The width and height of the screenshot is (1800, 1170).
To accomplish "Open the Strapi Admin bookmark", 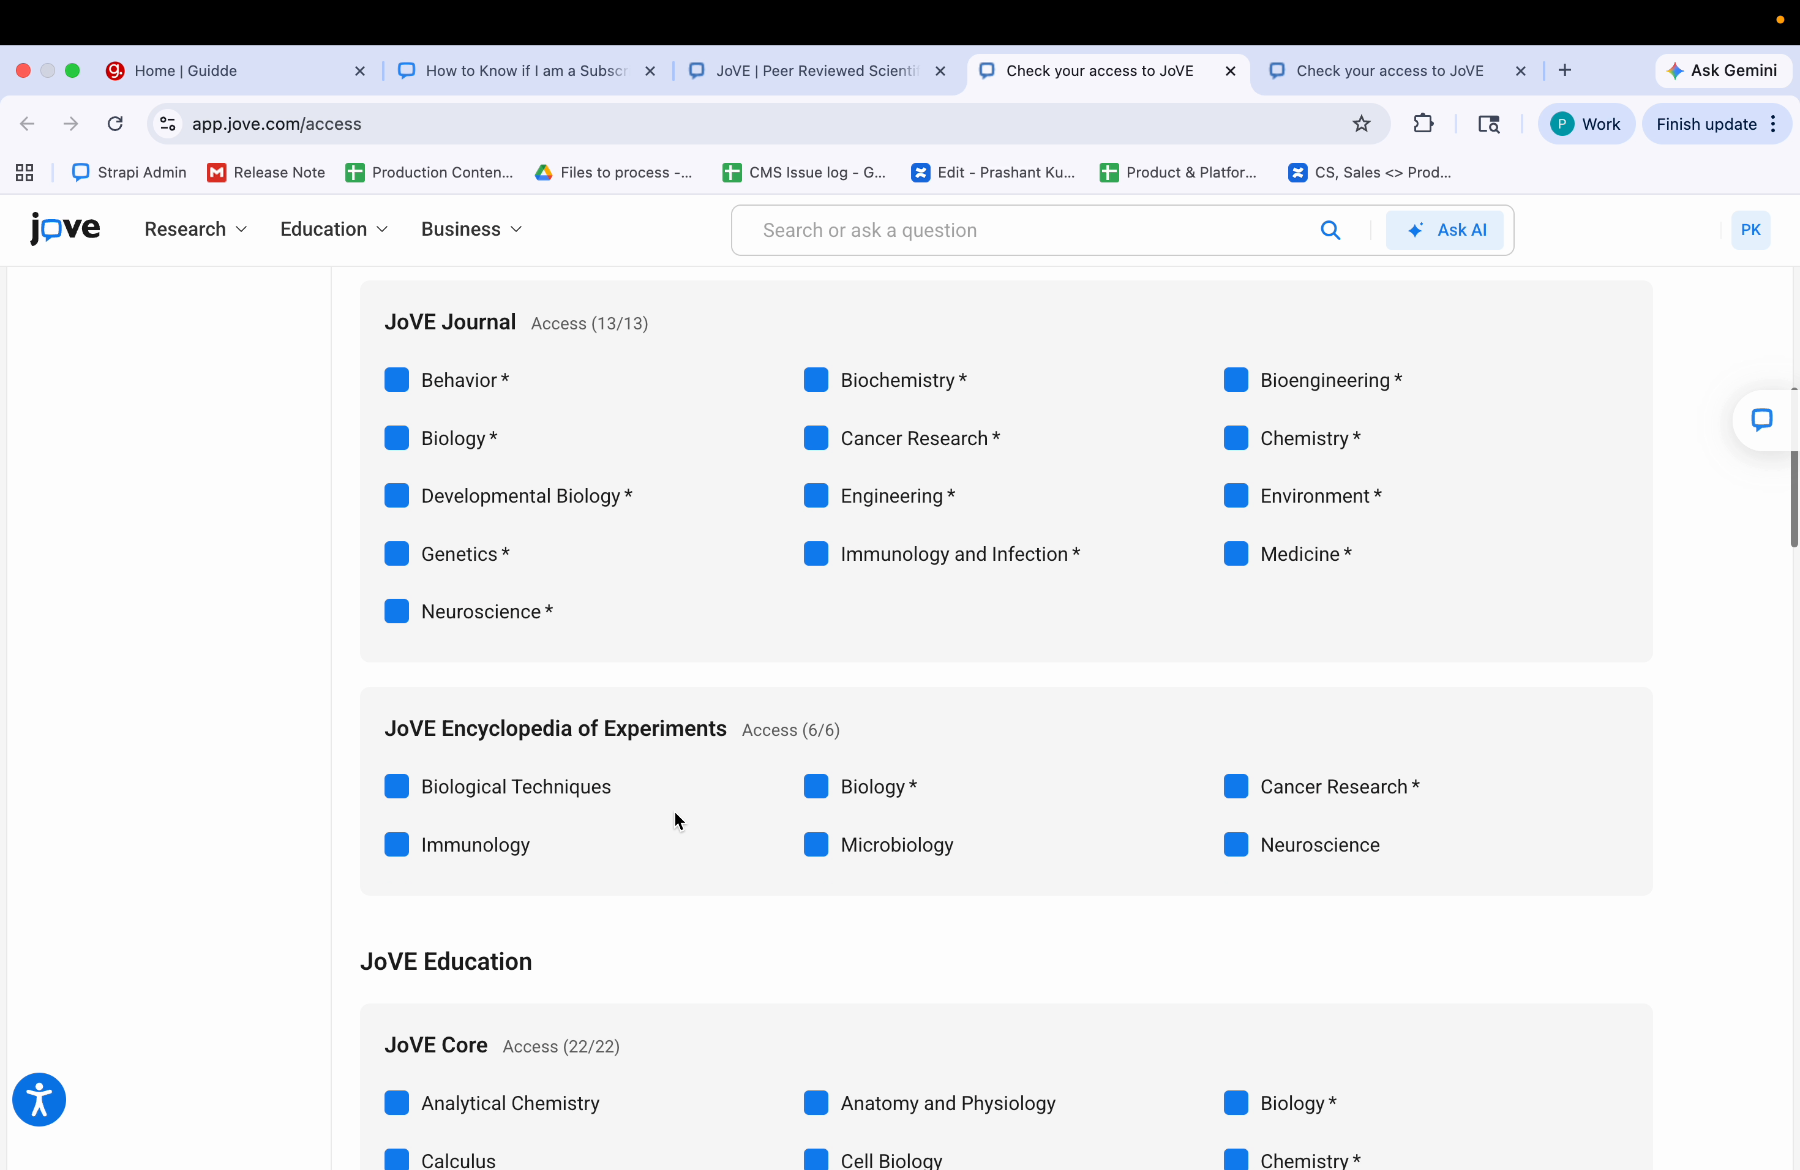I will pos(130,173).
